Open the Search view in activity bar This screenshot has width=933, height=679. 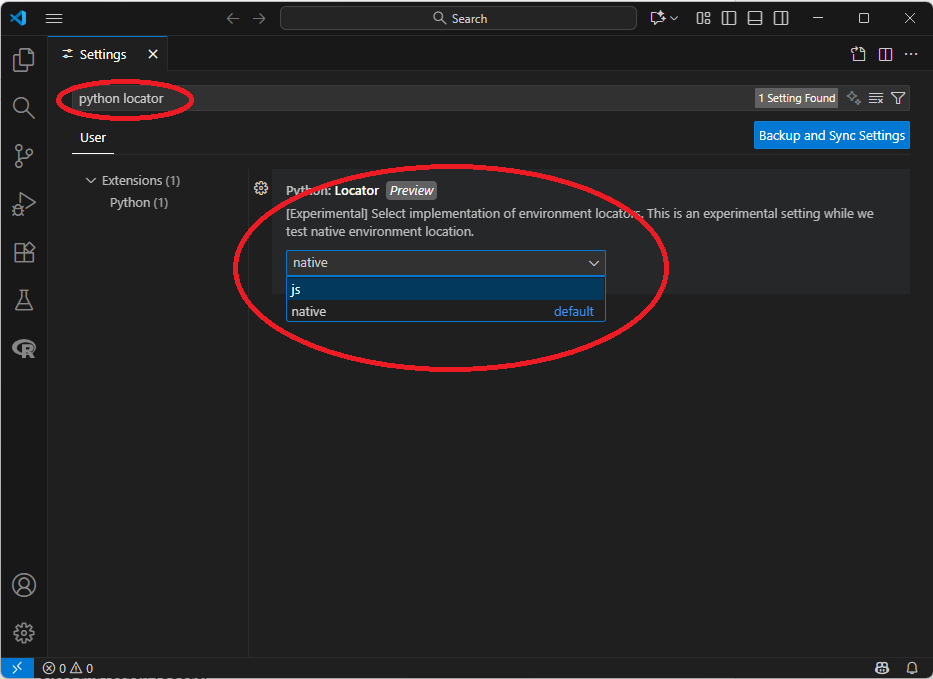[x=24, y=108]
